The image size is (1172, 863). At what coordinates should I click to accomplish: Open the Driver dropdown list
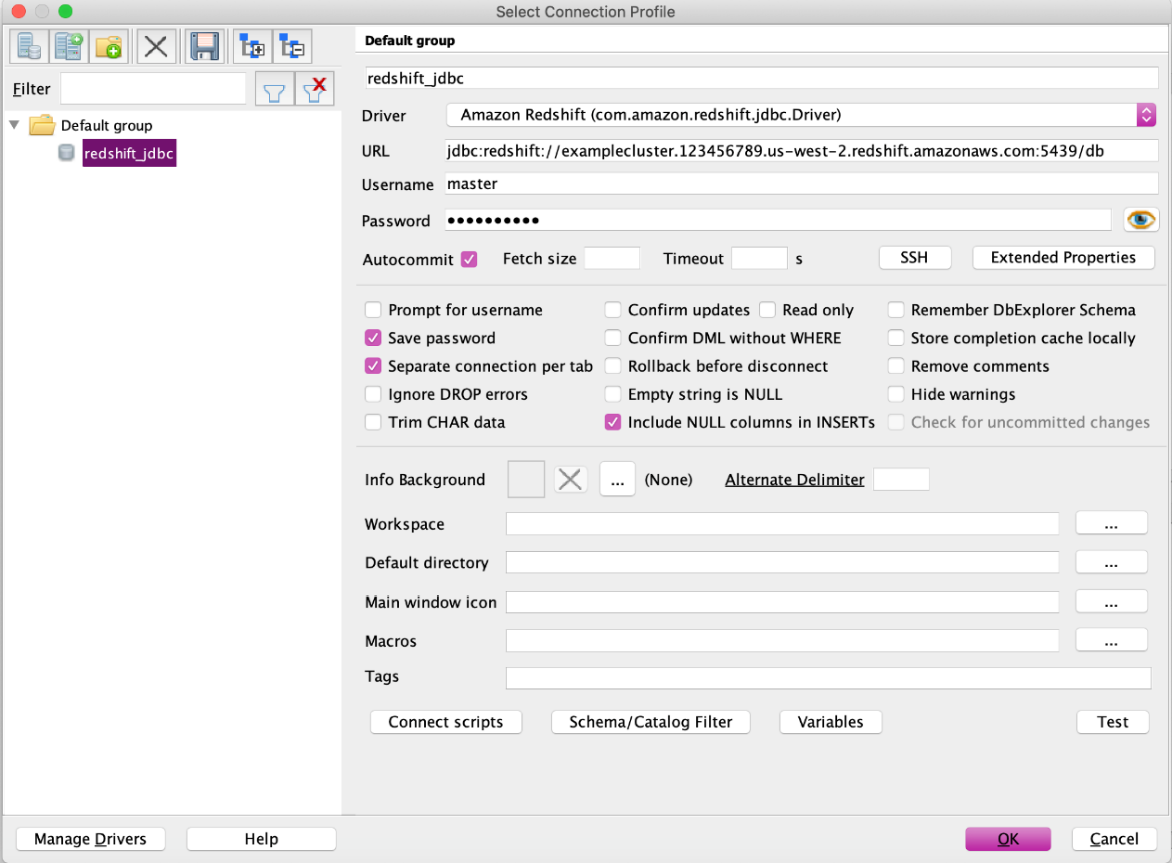click(1146, 115)
